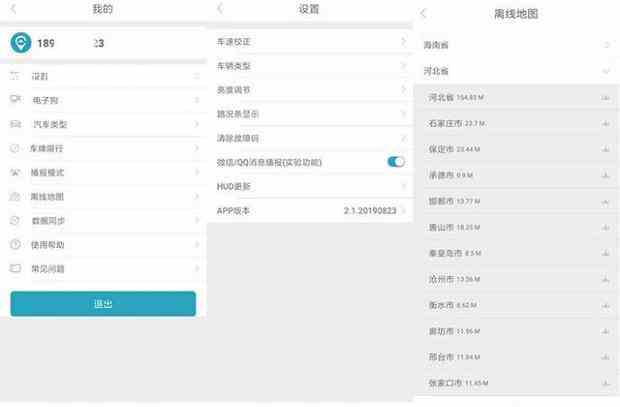Tap the user profile avatar icon
620x407 pixels.
coord(21,43)
